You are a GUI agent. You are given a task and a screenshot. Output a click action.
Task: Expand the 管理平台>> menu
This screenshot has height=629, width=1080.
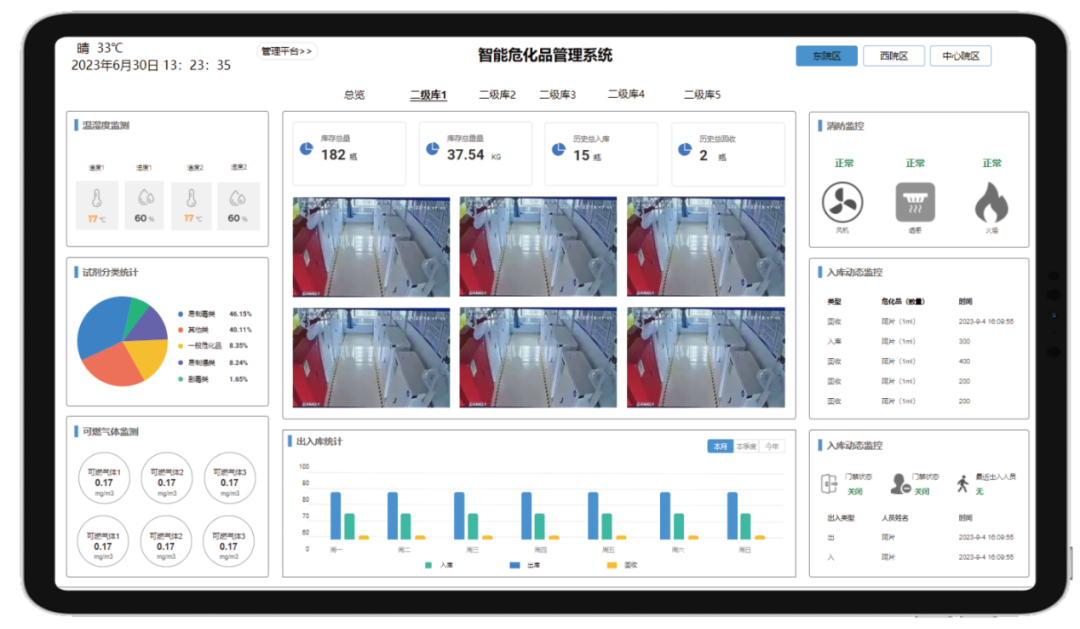tap(287, 51)
